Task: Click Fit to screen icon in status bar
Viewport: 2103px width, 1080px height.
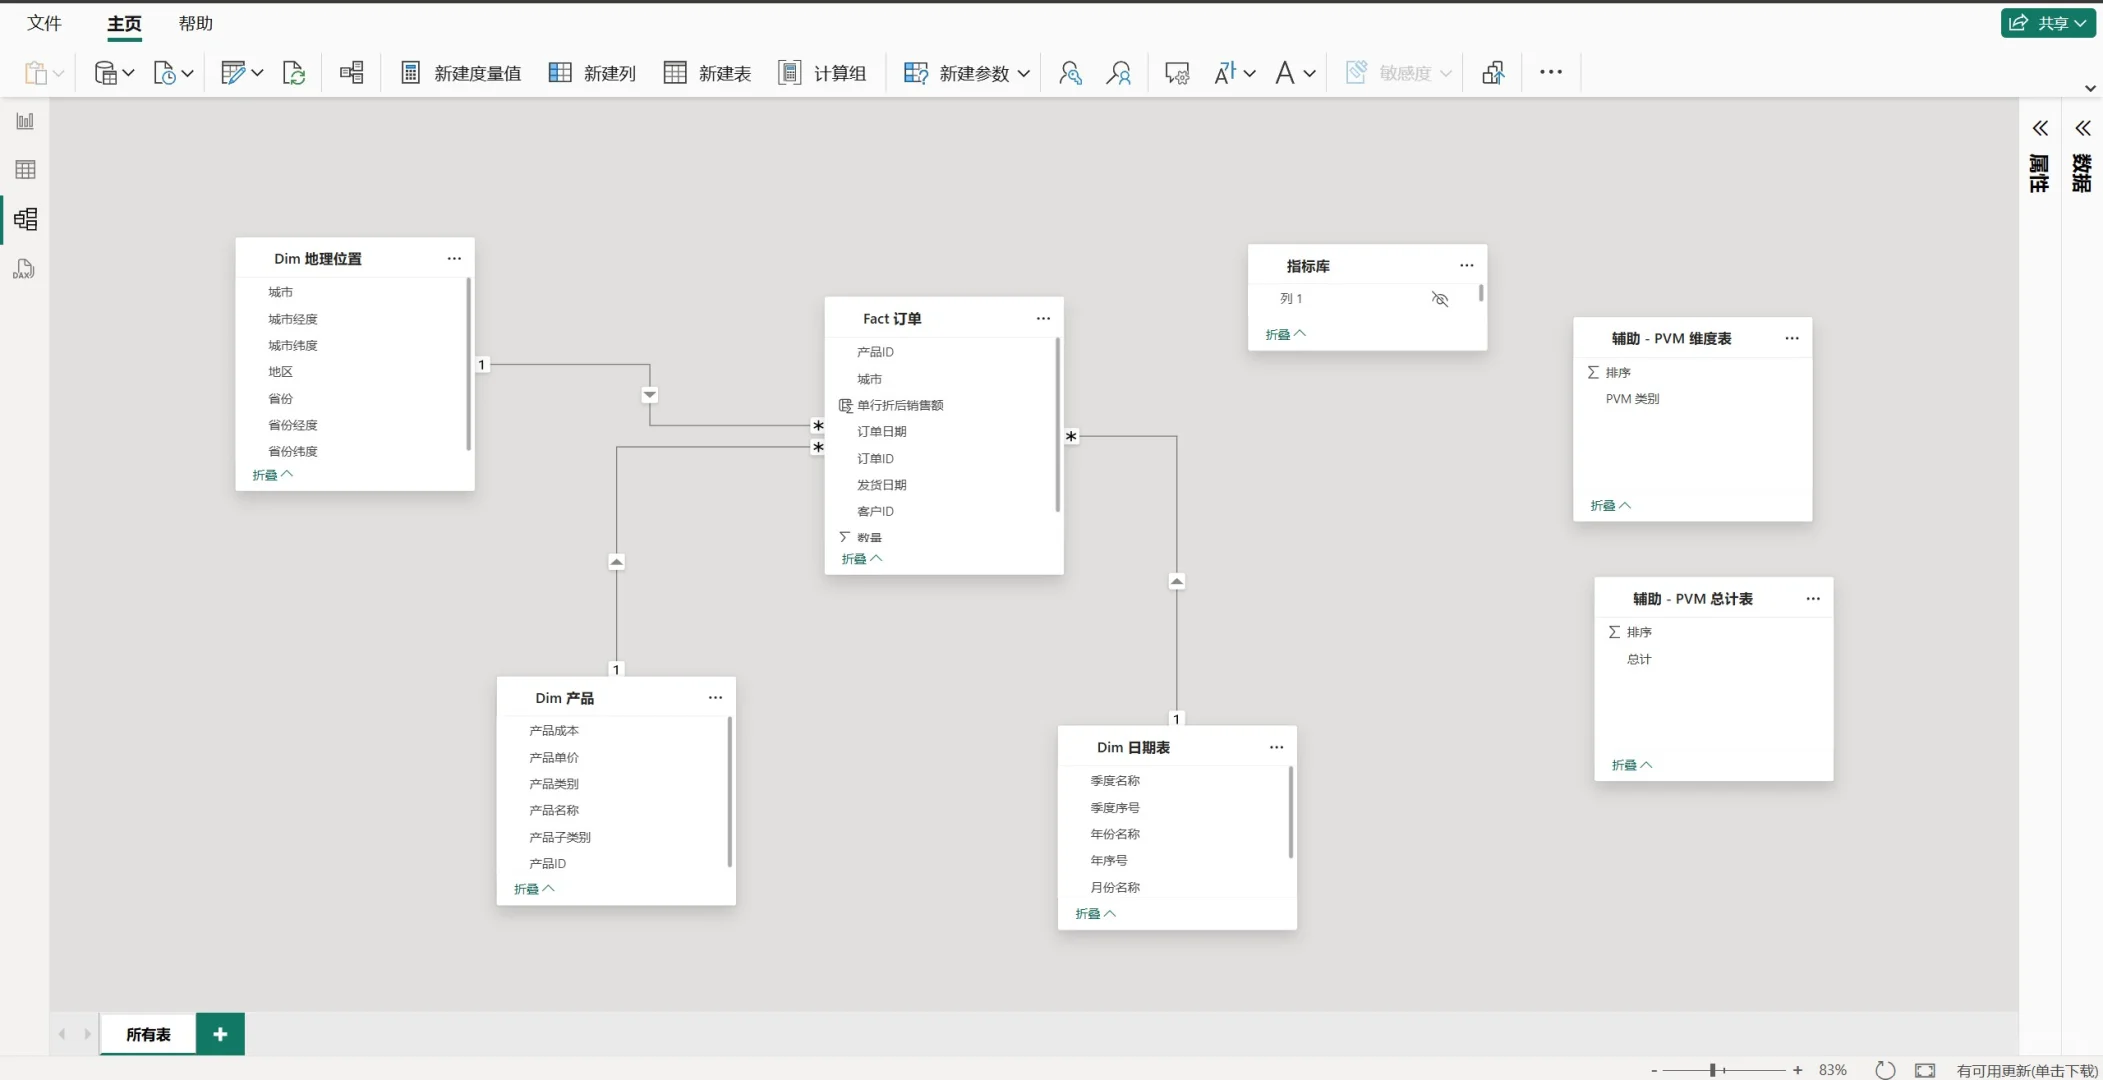Action: [1924, 1070]
